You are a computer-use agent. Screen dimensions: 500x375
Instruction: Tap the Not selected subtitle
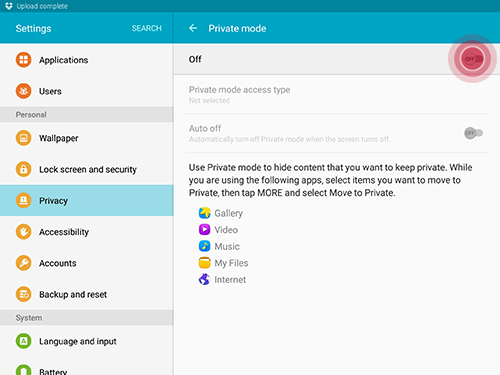(x=209, y=100)
